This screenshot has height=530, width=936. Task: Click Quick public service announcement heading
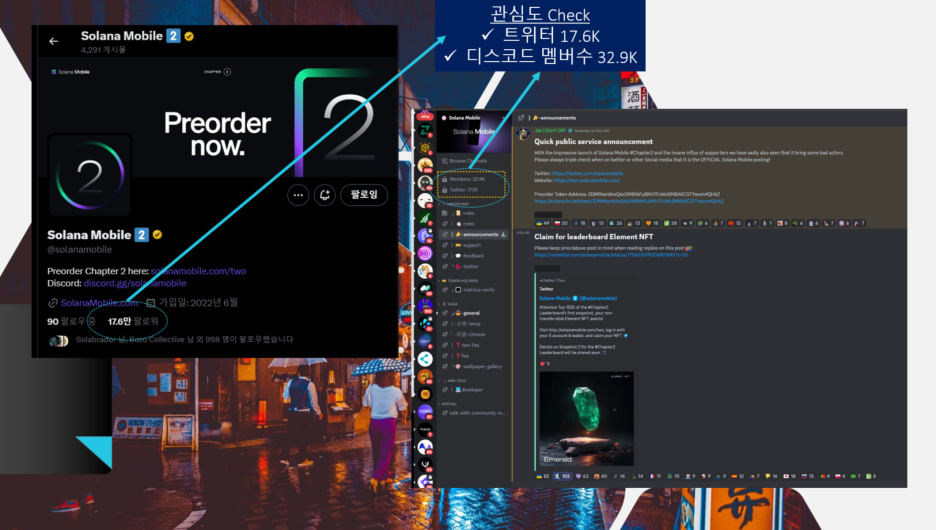(x=593, y=142)
